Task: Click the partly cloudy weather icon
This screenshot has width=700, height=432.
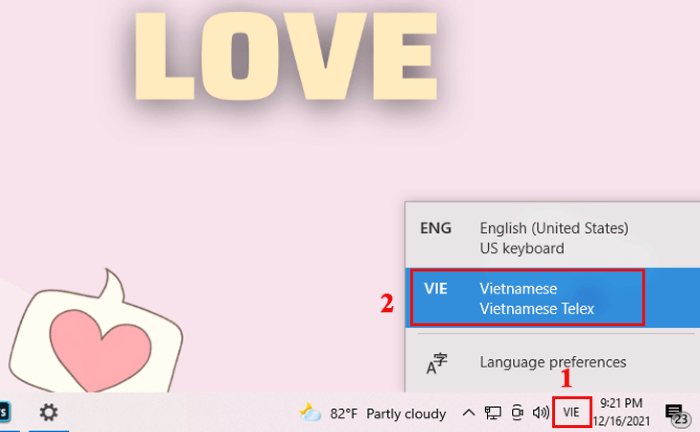Action: click(x=311, y=412)
